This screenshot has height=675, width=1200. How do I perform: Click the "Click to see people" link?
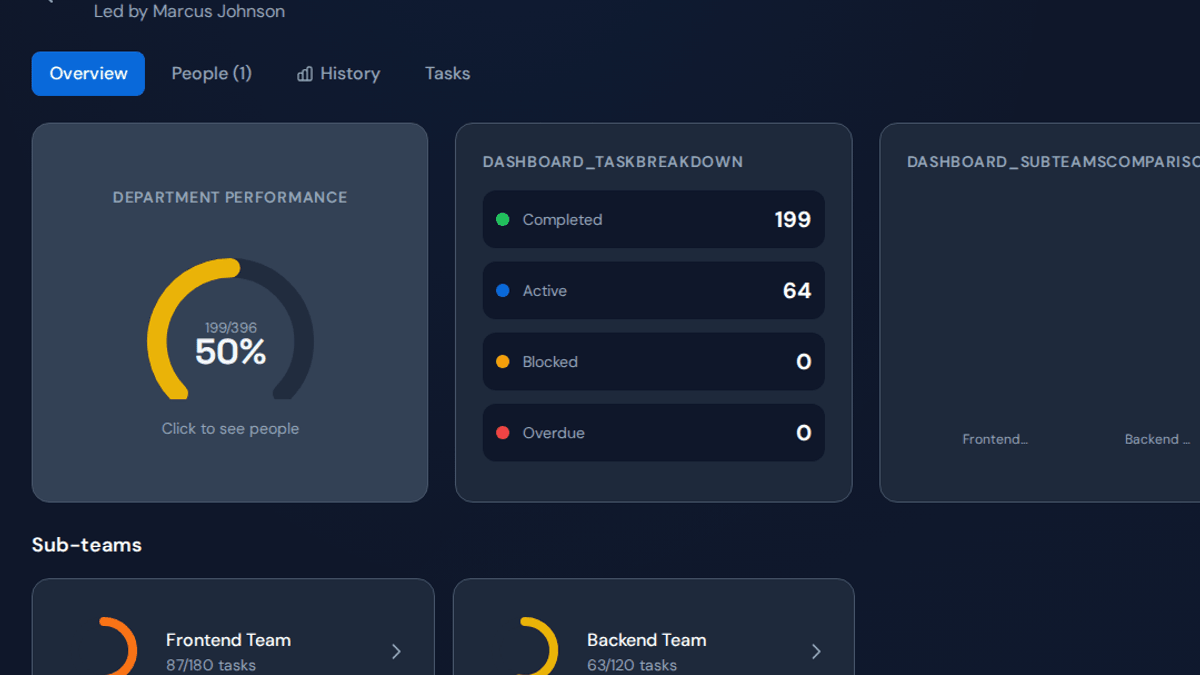pyautogui.click(x=230, y=429)
